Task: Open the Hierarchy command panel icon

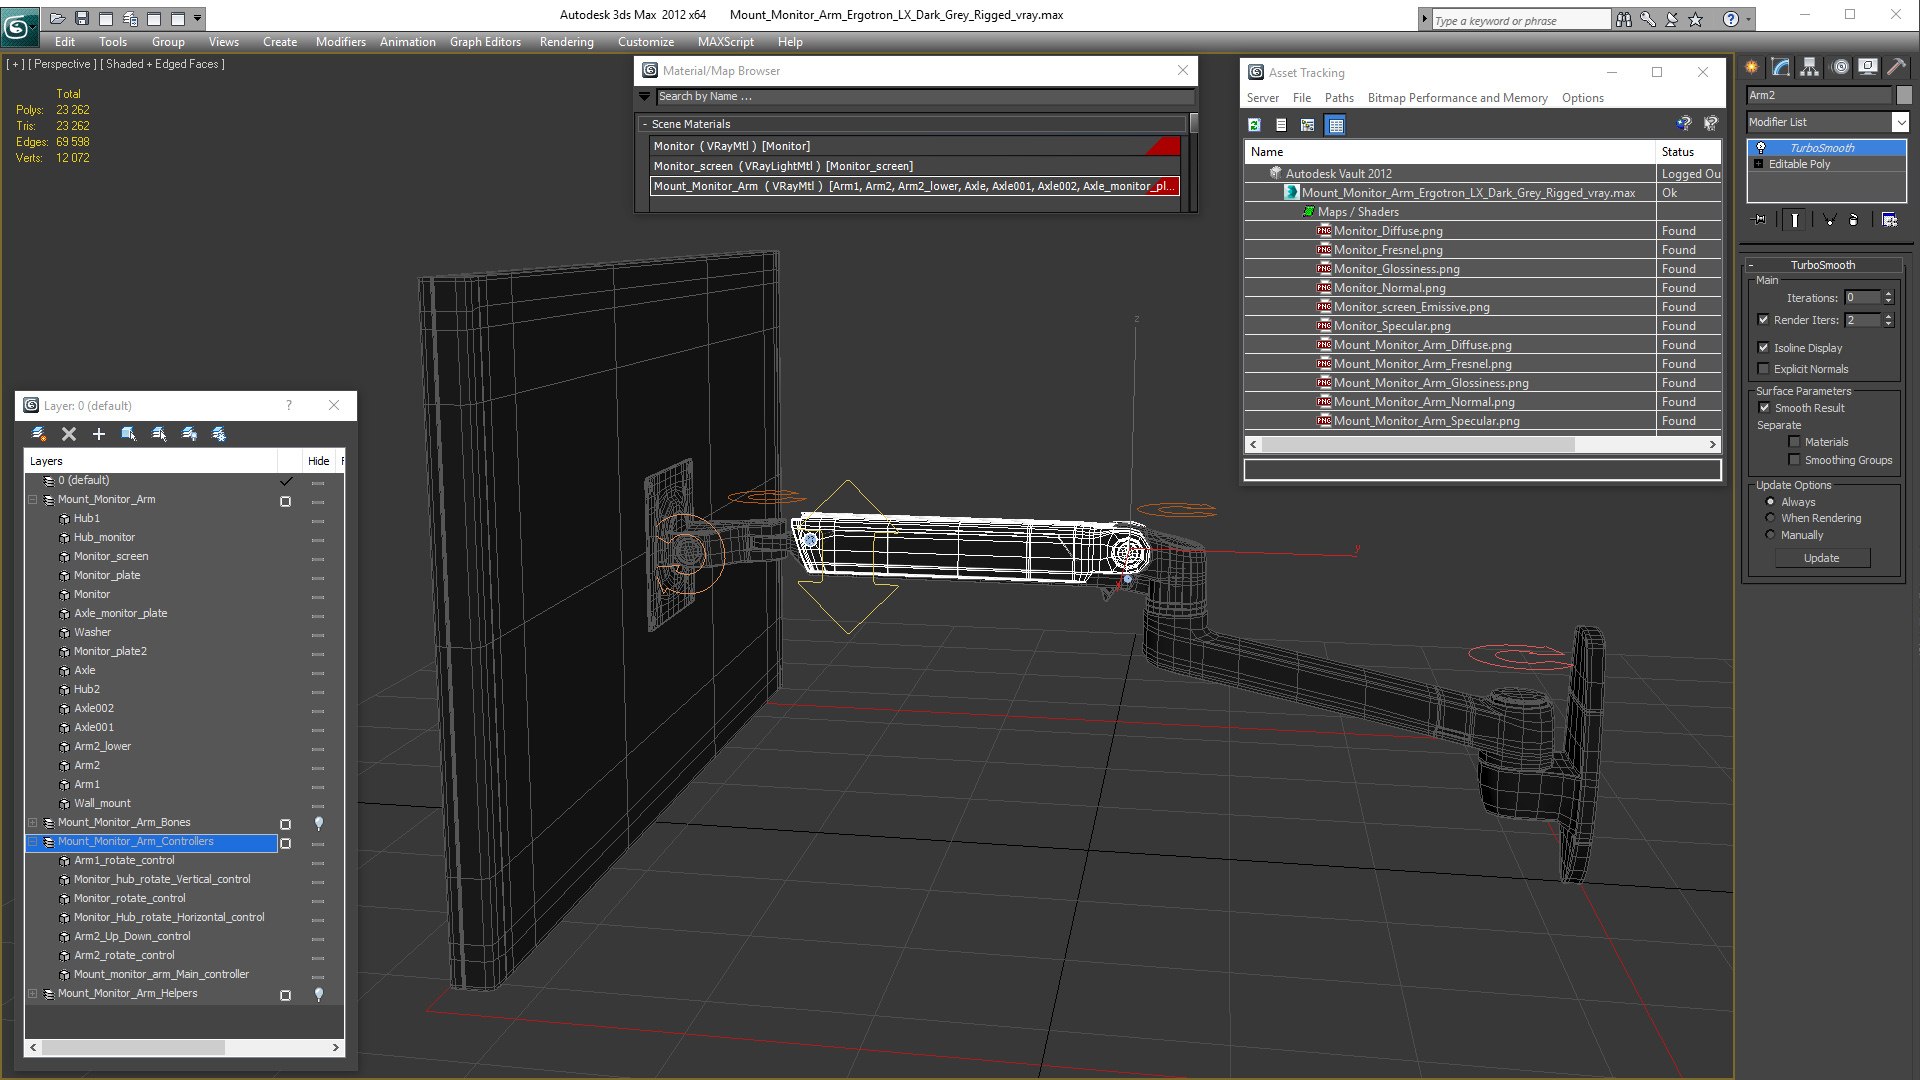Action: click(1810, 67)
